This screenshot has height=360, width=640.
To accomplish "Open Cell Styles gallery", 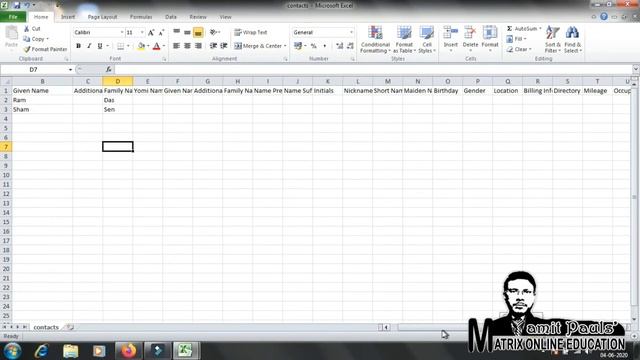I will 427,39.
